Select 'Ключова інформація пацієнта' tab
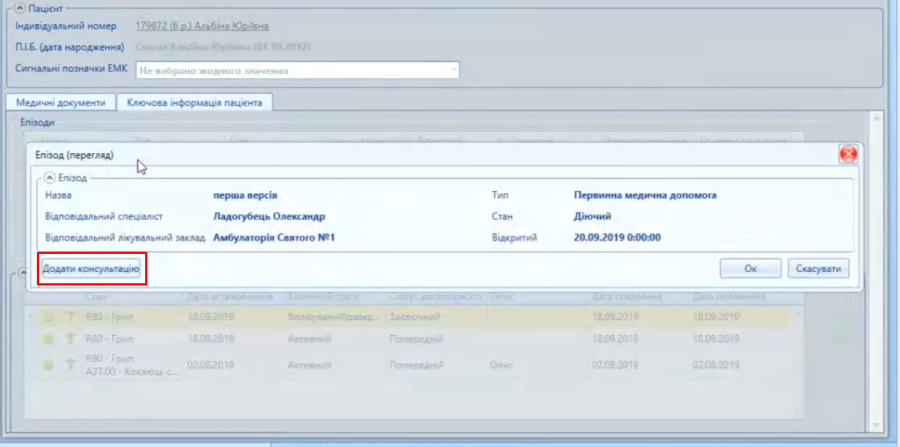This screenshot has width=900, height=447. pos(194,103)
